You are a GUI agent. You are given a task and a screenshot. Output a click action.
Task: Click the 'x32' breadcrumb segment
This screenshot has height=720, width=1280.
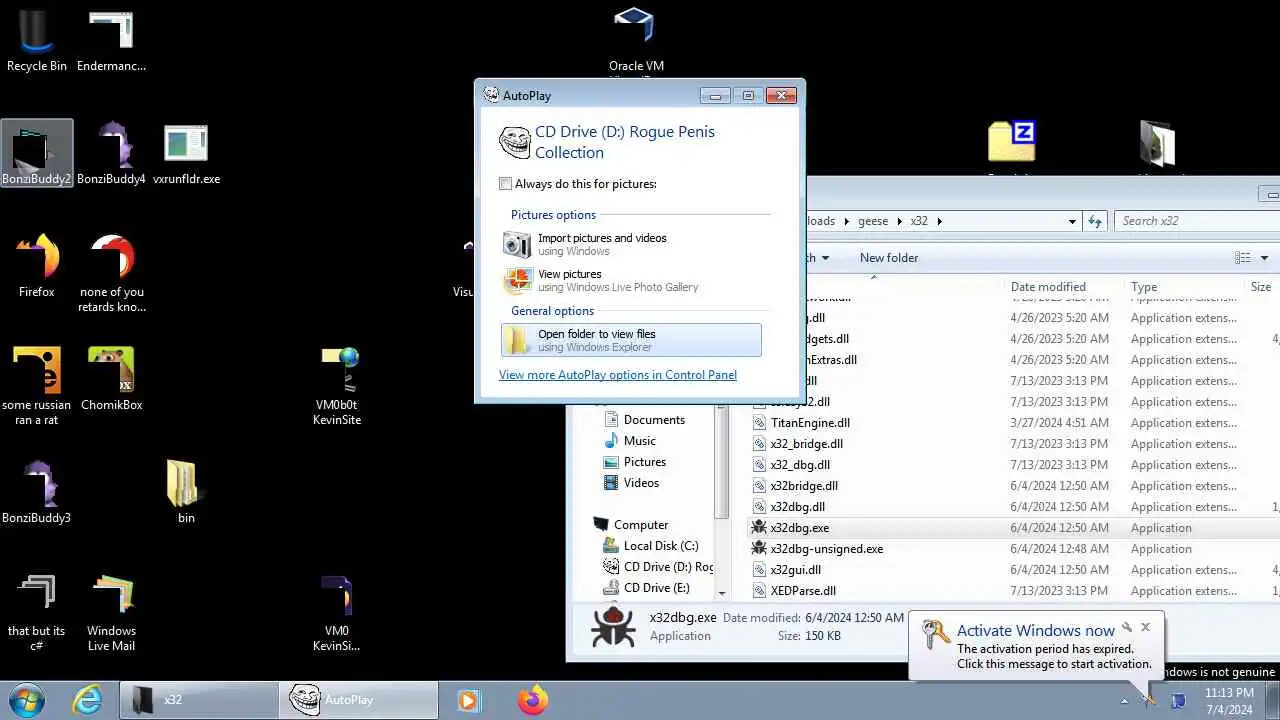[920, 221]
